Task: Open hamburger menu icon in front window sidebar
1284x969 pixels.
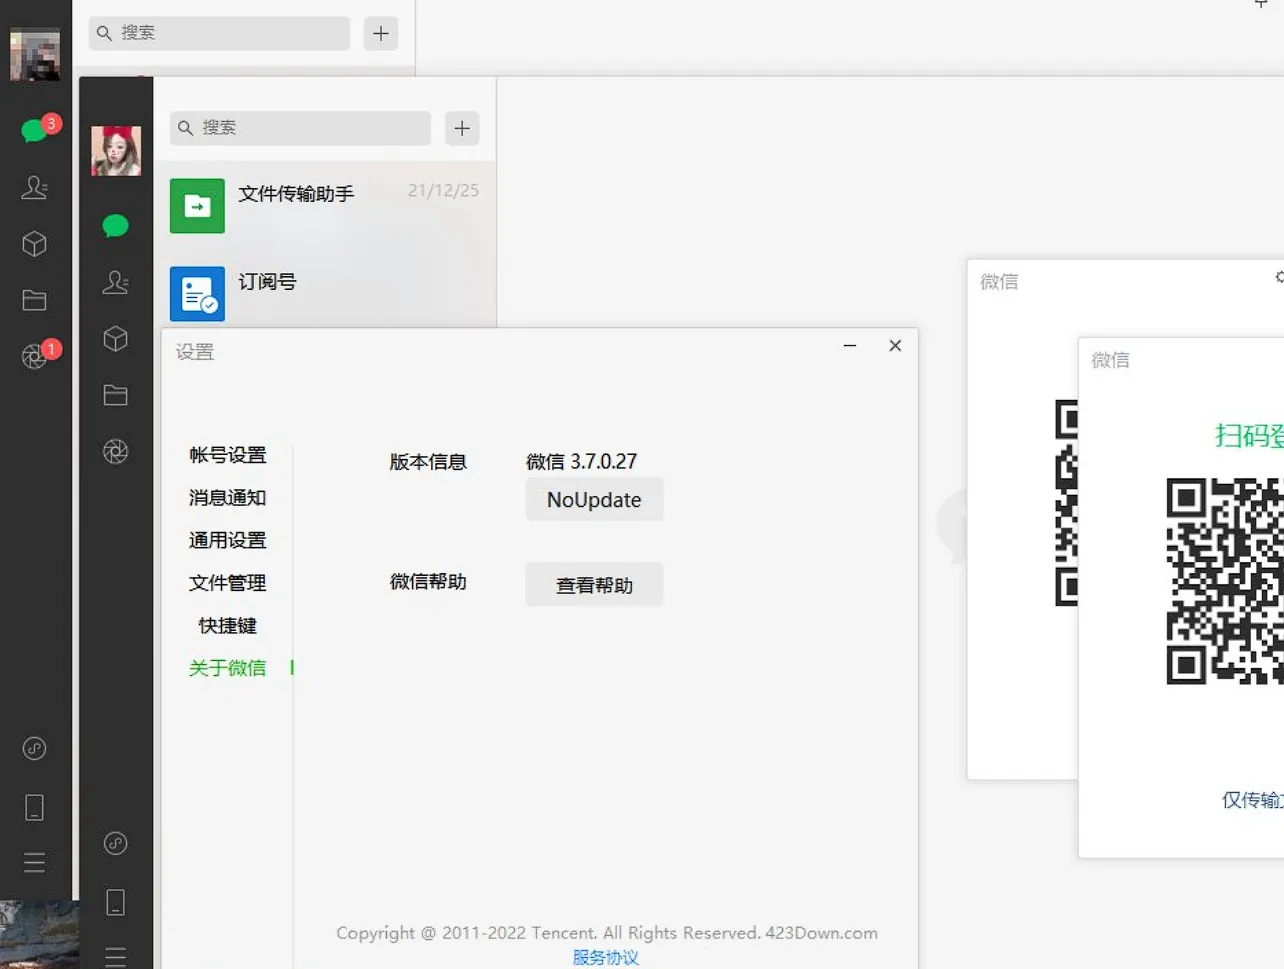Action: pyautogui.click(x=116, y=957)
